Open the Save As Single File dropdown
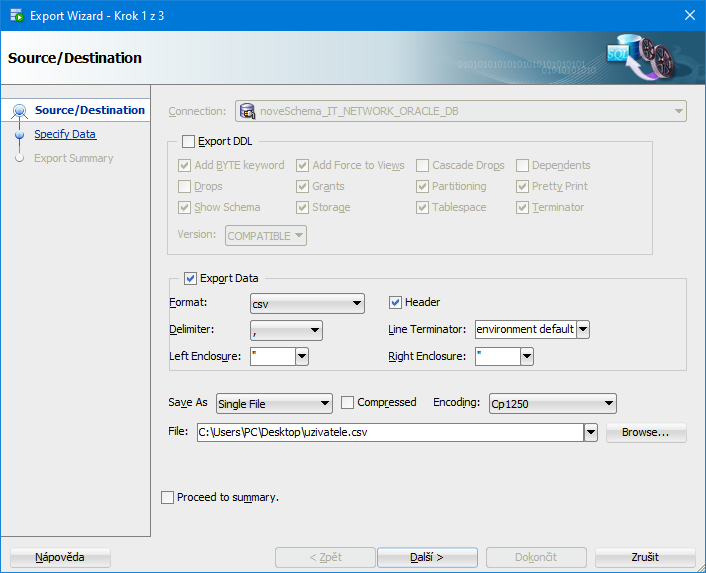This screenshot has width=706, height=573. 325,404
